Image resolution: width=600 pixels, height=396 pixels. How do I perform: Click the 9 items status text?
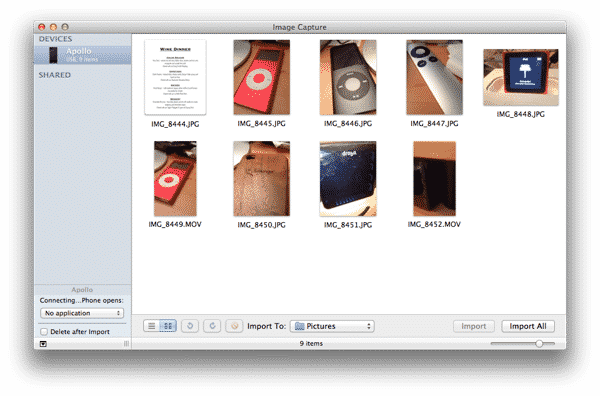[311, 344]
